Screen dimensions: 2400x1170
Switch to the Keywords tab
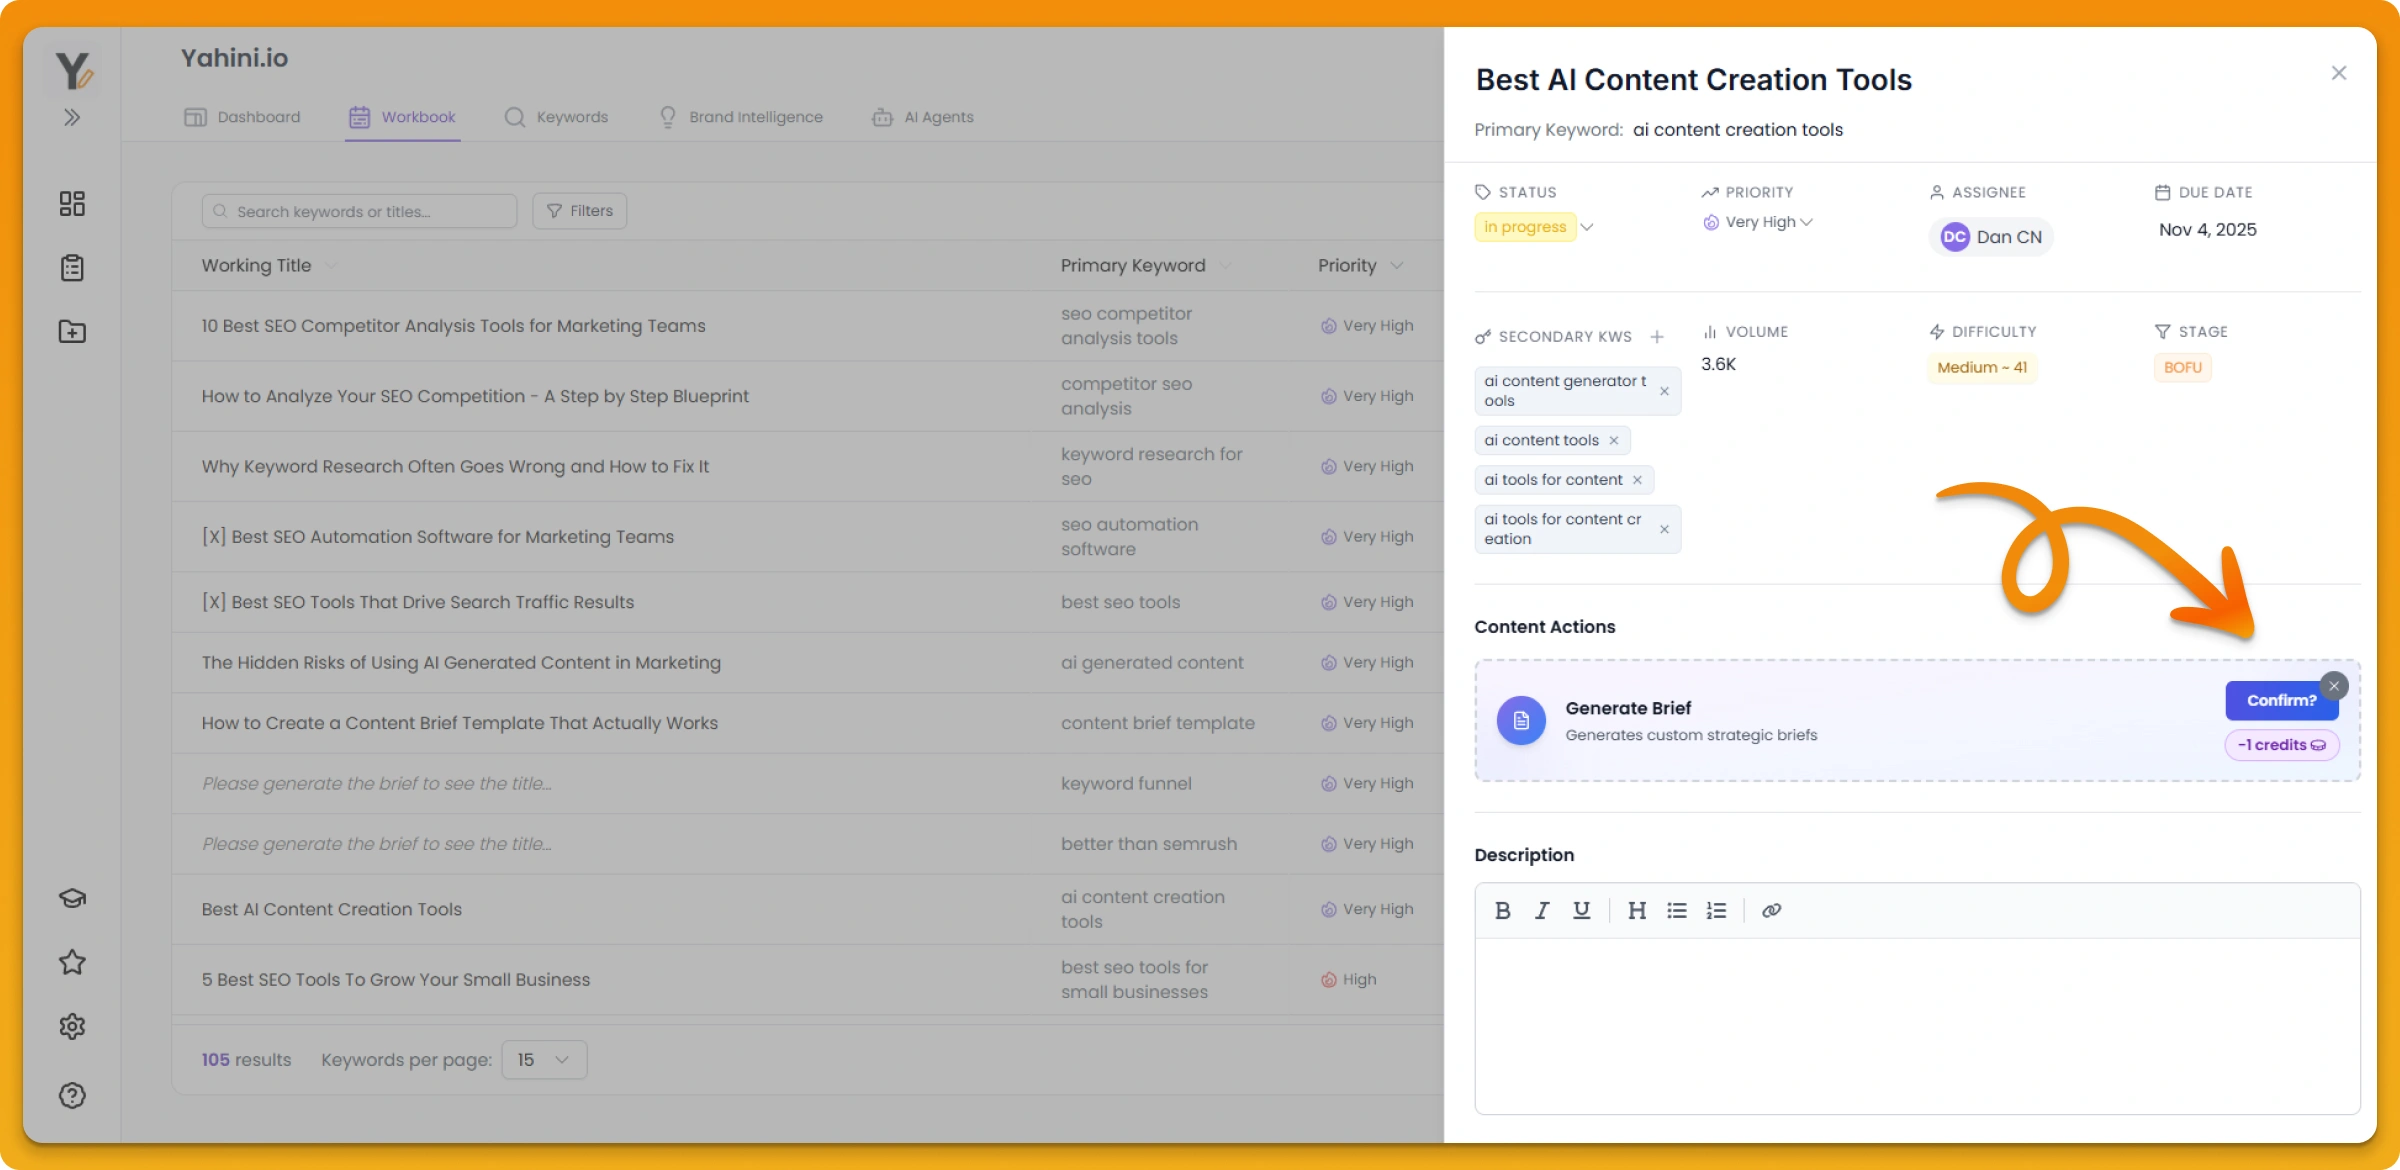tap(557, 117)
